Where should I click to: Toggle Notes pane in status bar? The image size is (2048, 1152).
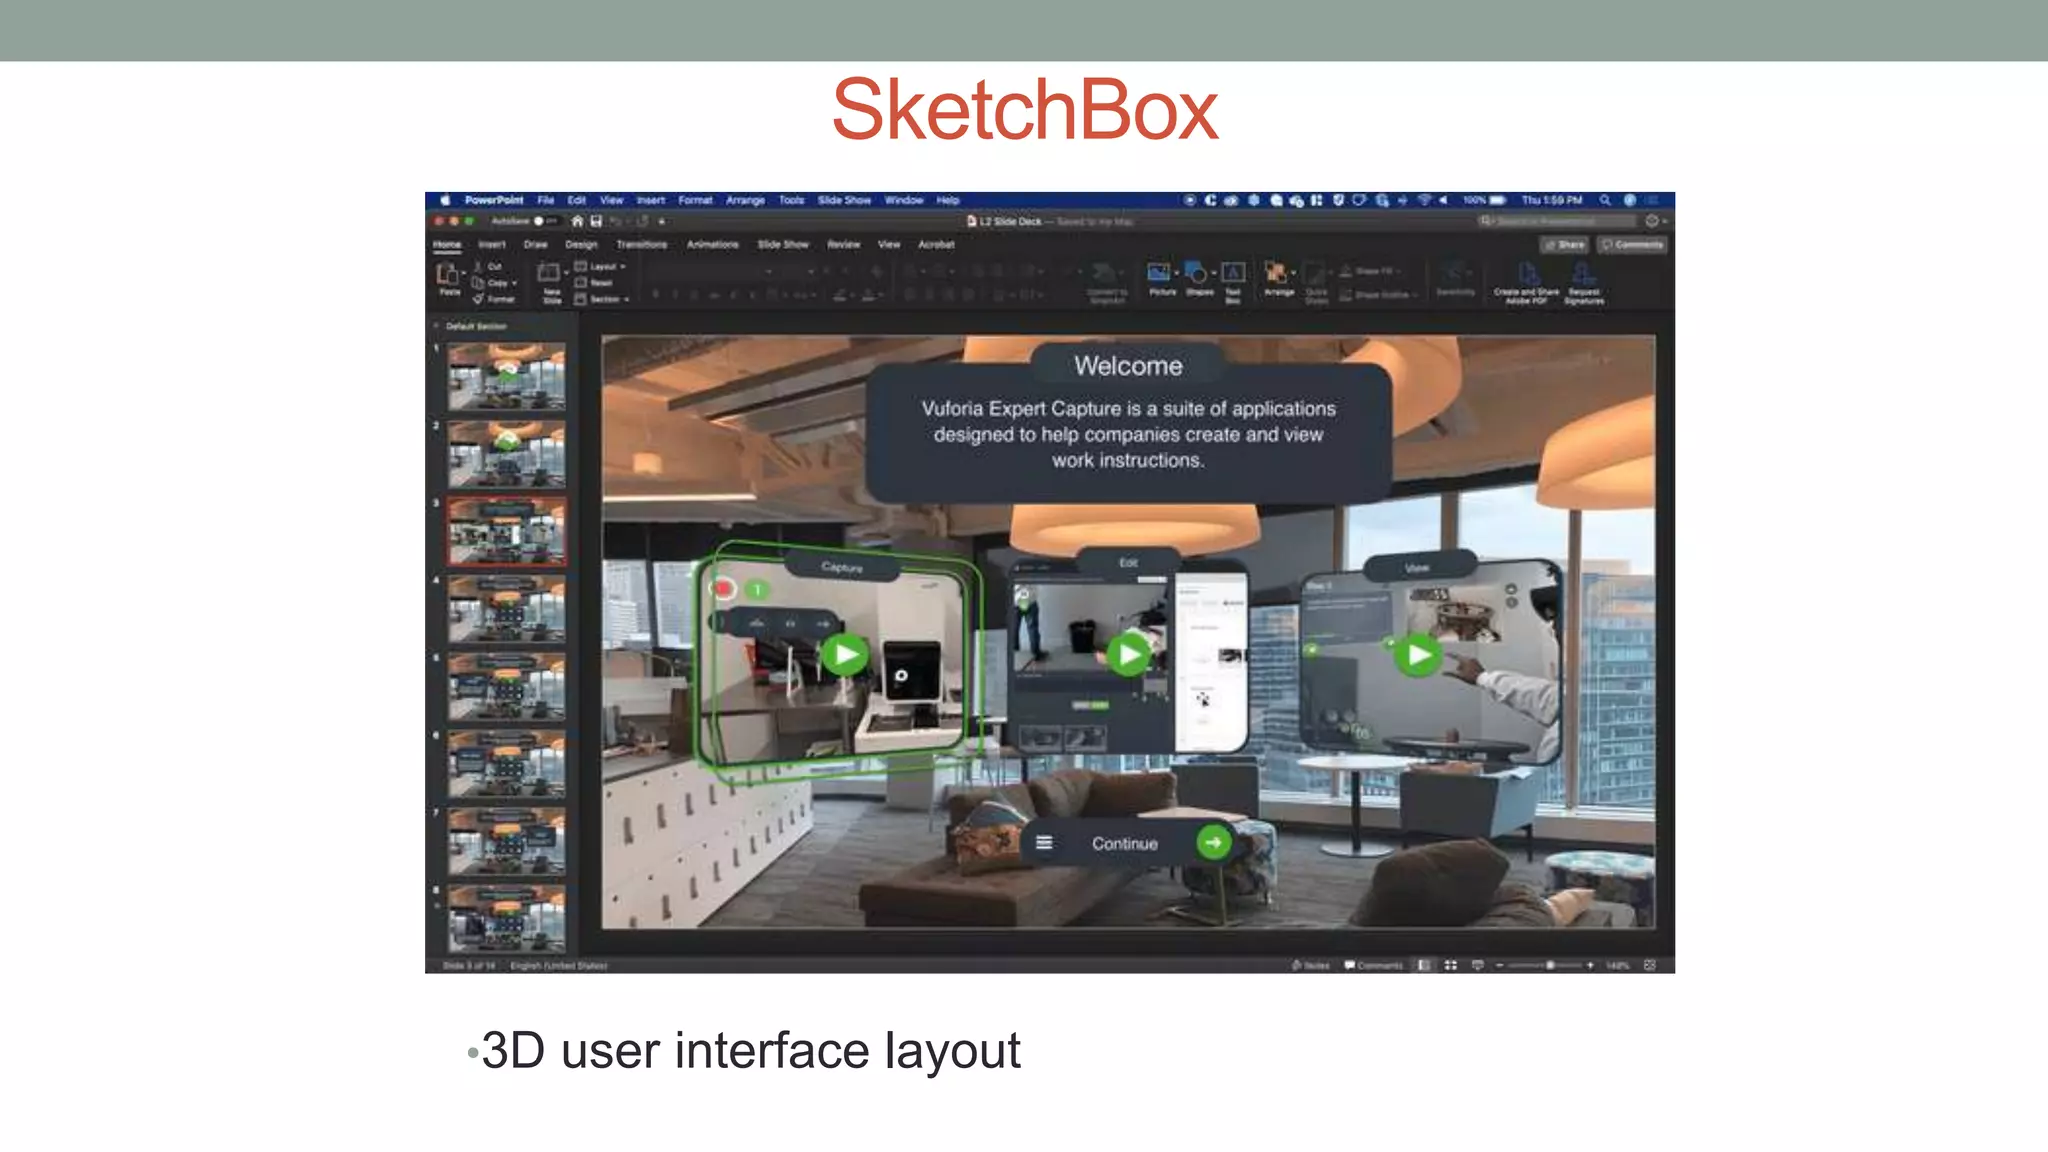tap(1311, 965)
